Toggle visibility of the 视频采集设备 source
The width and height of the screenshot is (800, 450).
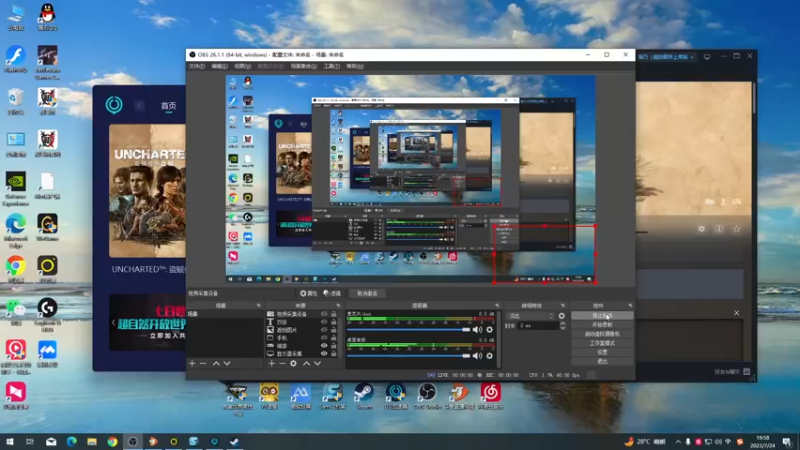[x=324, y=314]
